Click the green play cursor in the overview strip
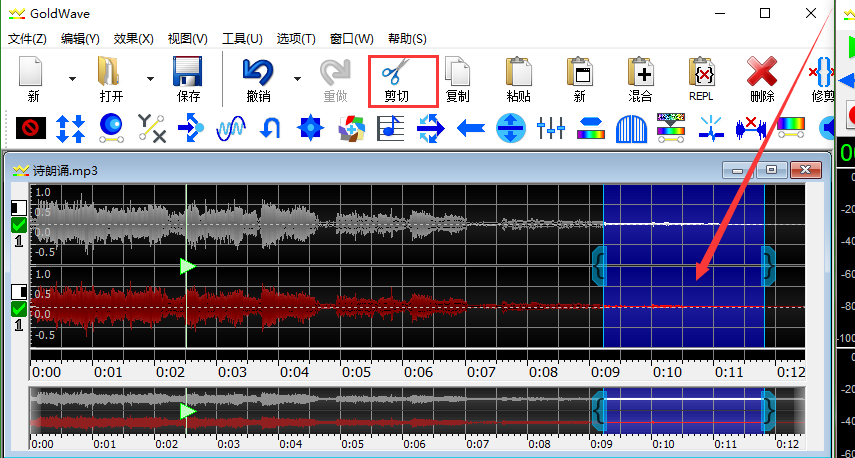855x458 pixels. 188,412
